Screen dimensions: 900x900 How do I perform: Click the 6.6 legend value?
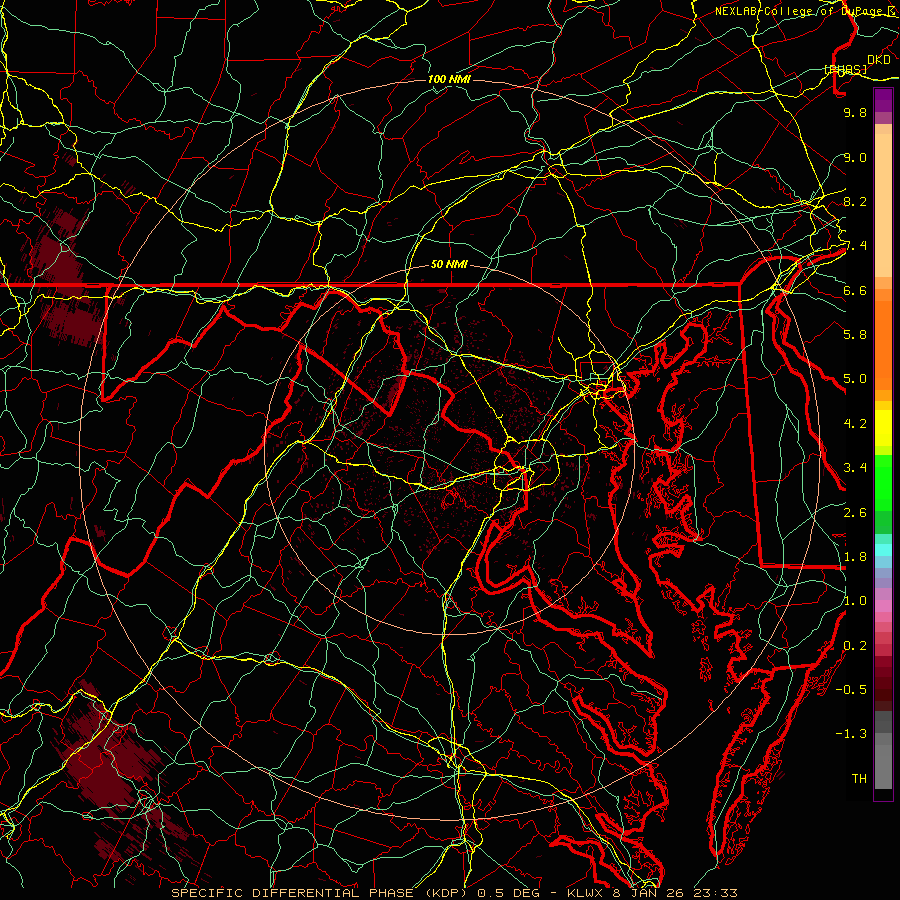pos(855,290)
